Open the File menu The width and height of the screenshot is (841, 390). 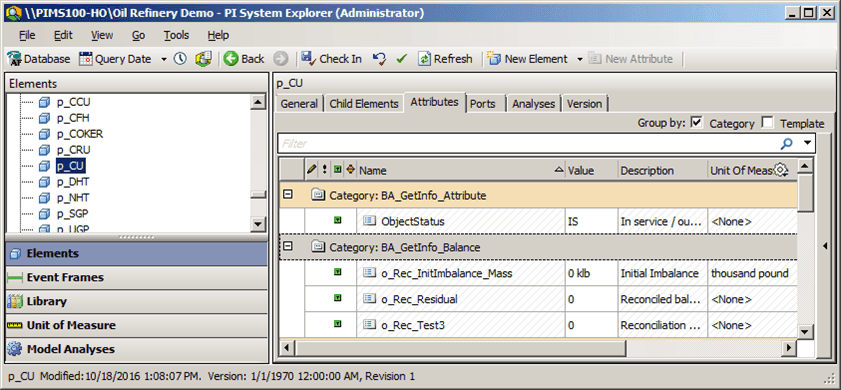[x=27, y=35]
